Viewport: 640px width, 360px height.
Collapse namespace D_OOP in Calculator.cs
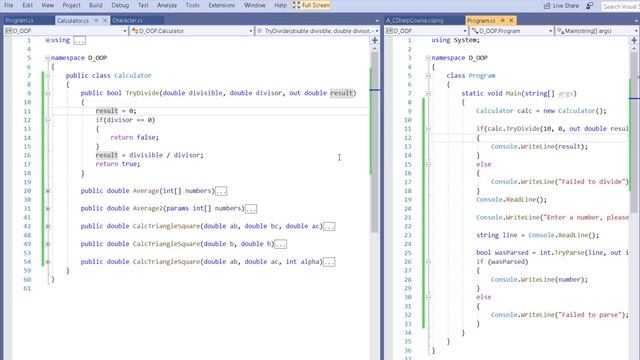pos(47,58)
